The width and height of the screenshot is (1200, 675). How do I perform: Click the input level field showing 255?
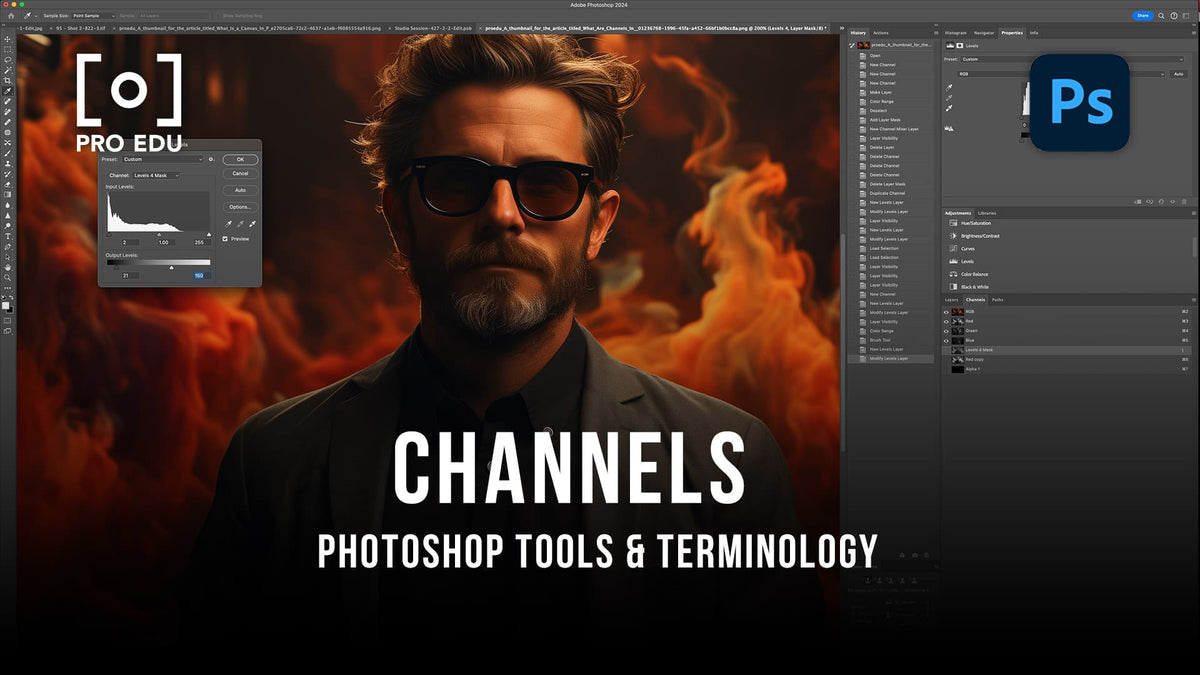click(x=200, y=242)
